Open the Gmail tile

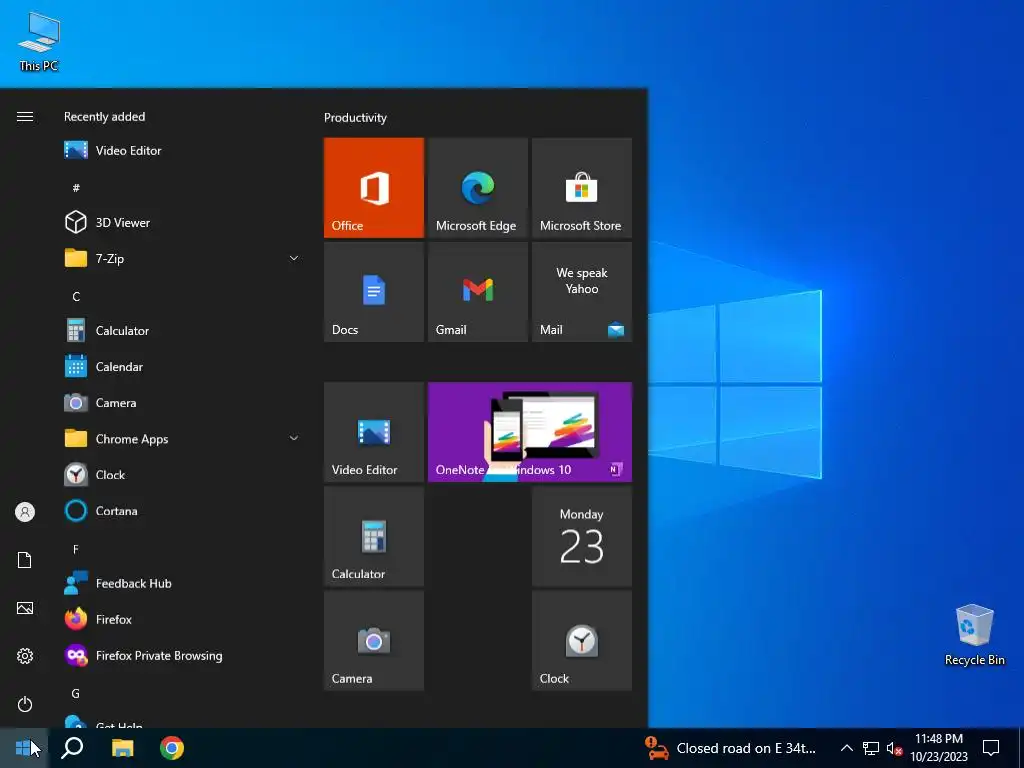[477, 292]
